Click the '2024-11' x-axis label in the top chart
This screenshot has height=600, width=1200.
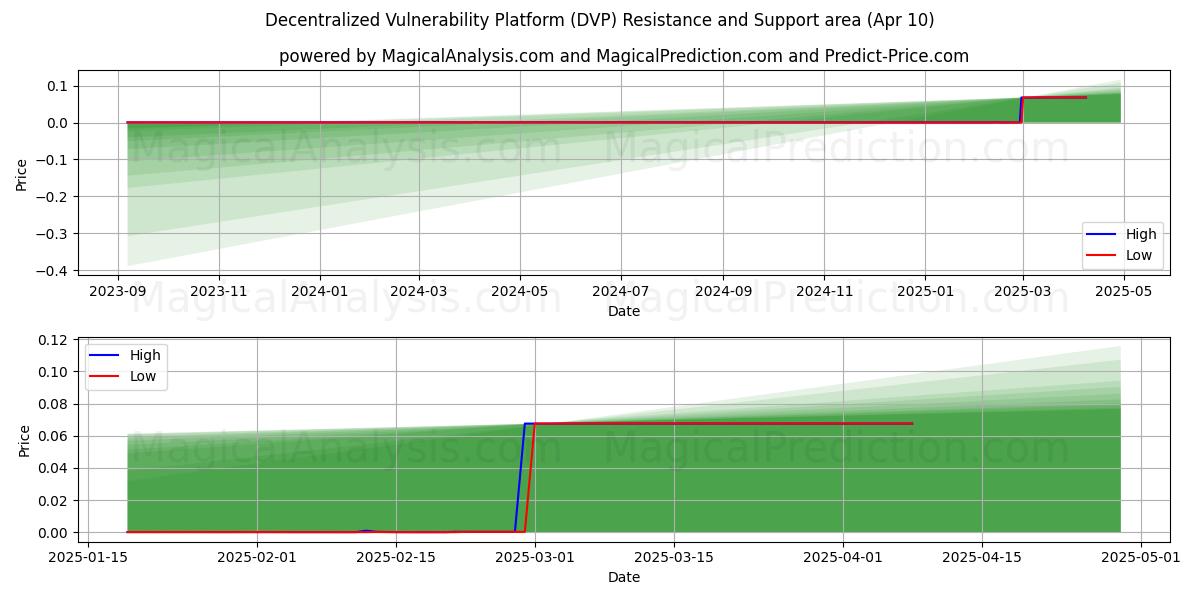824,291
